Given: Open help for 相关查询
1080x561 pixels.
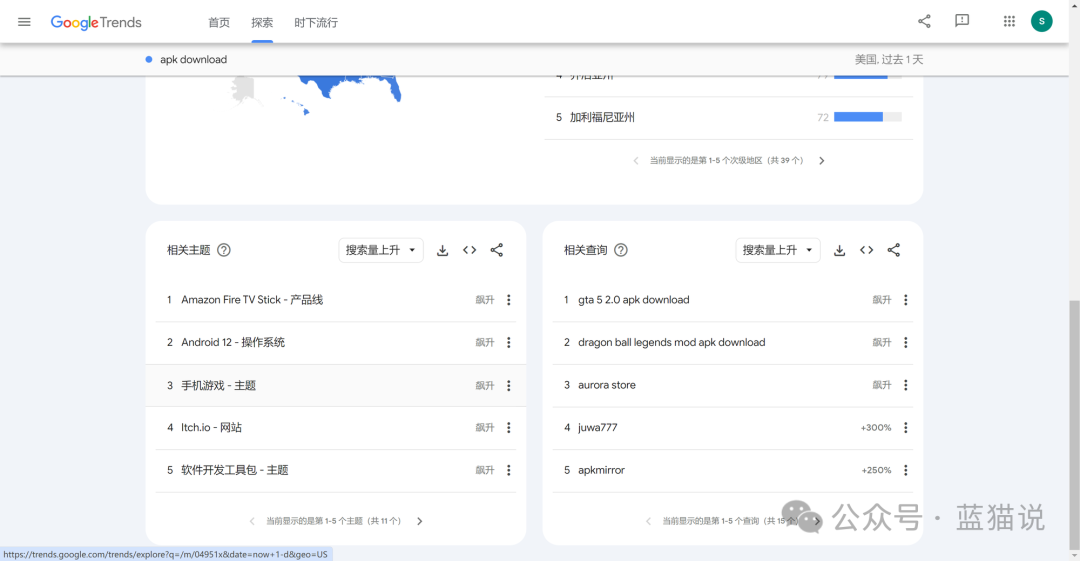Looking at the screenshot, I should [x=621, y=250].
